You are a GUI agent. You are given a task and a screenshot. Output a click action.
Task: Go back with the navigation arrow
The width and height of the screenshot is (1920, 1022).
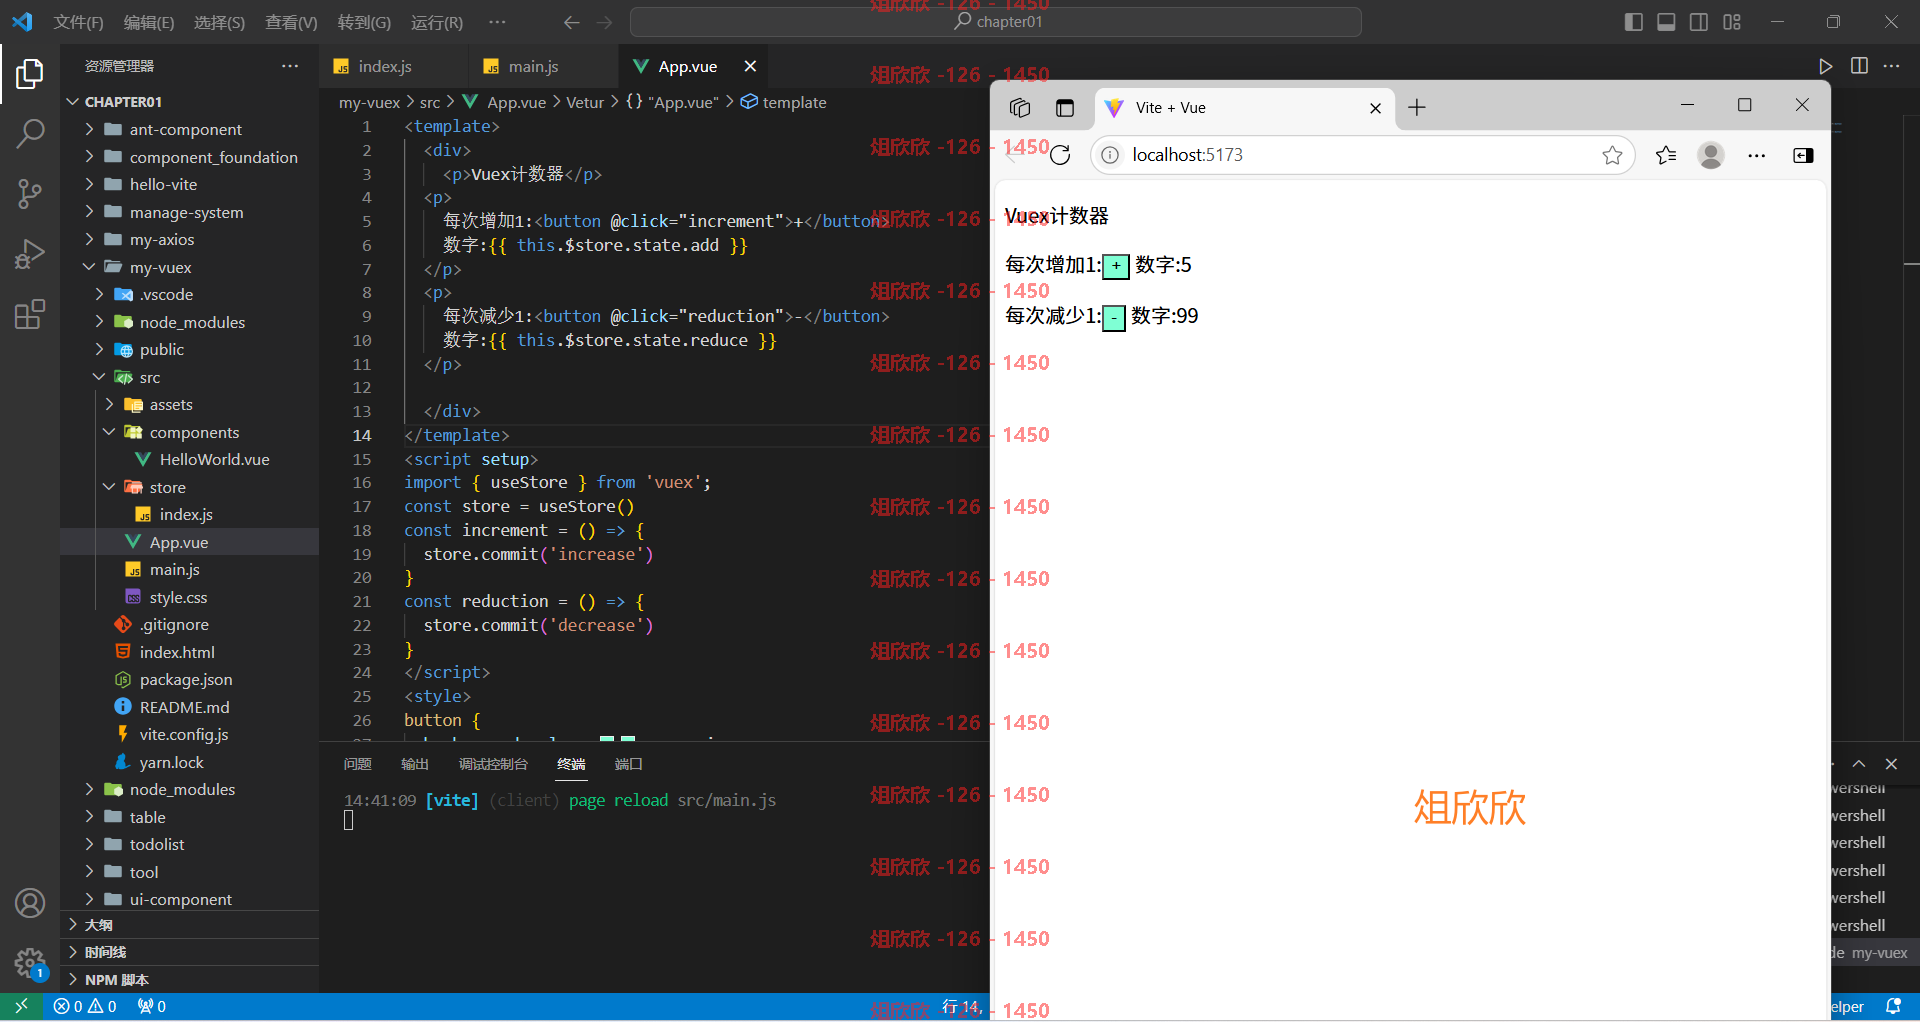(x=571, y=22)
